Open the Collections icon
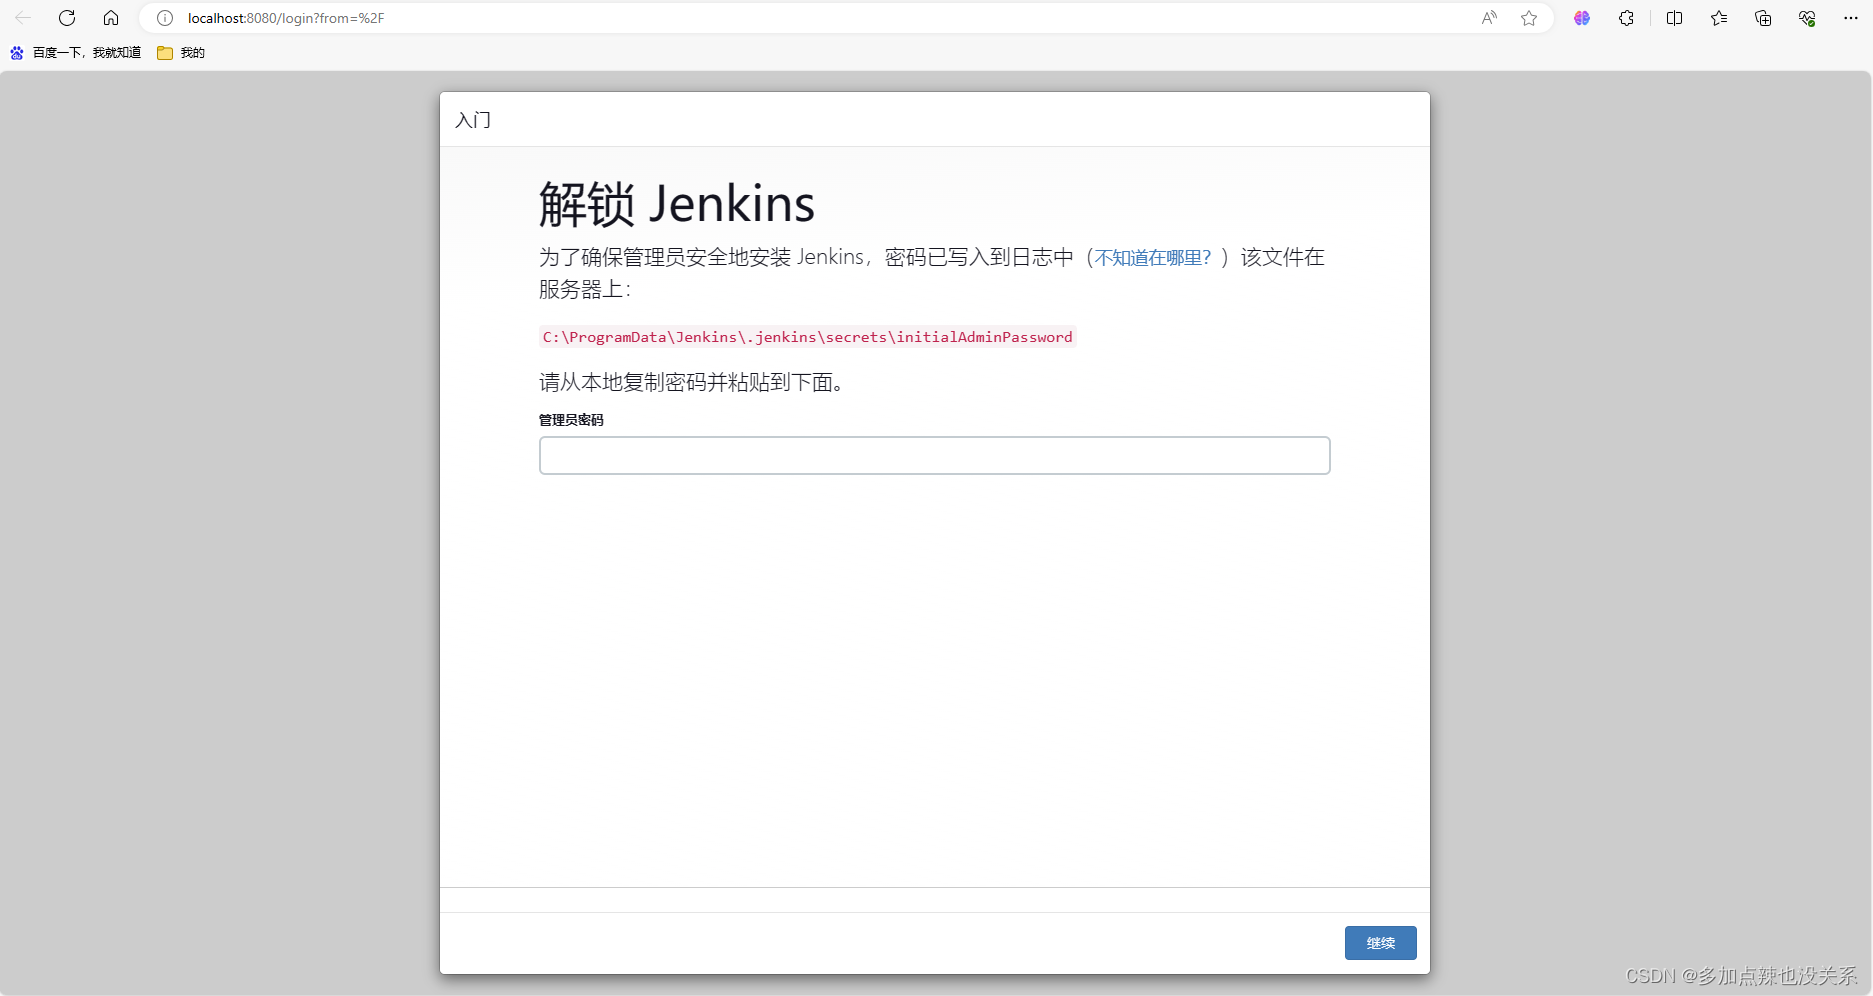This screenshot has height=996, width=1873. (x=1763, y=18)
